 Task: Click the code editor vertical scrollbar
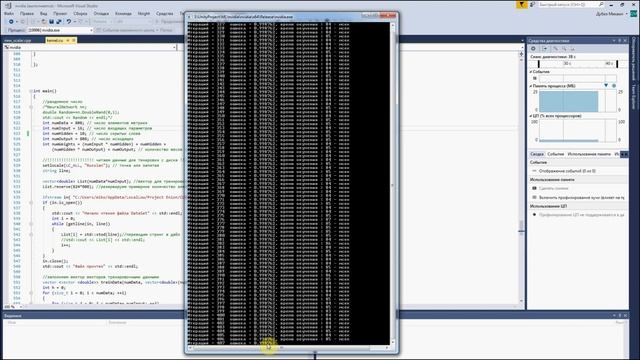[x=521, y=179]
